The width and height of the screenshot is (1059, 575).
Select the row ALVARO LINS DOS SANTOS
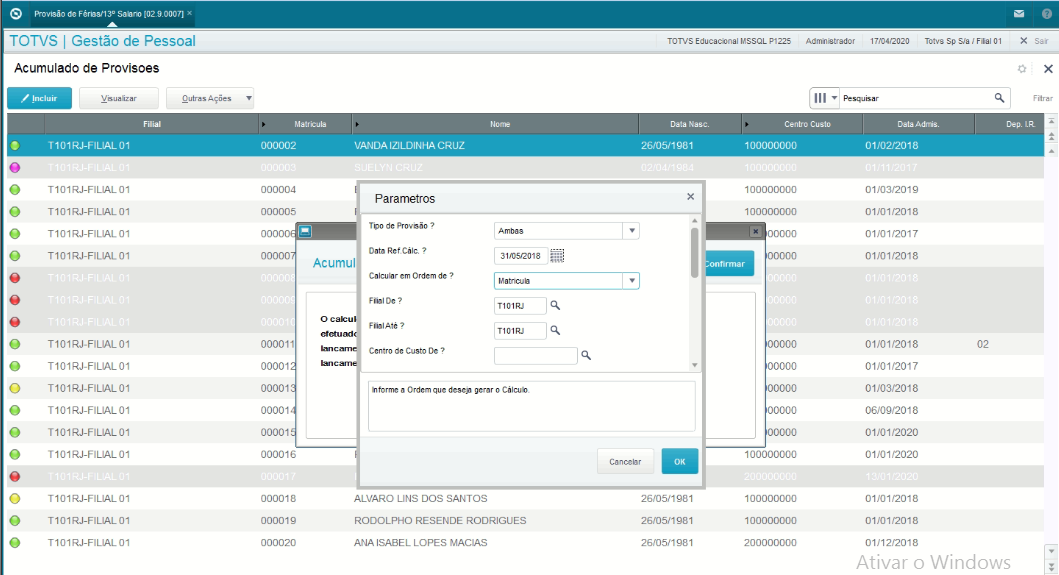[x=525, y=499]
